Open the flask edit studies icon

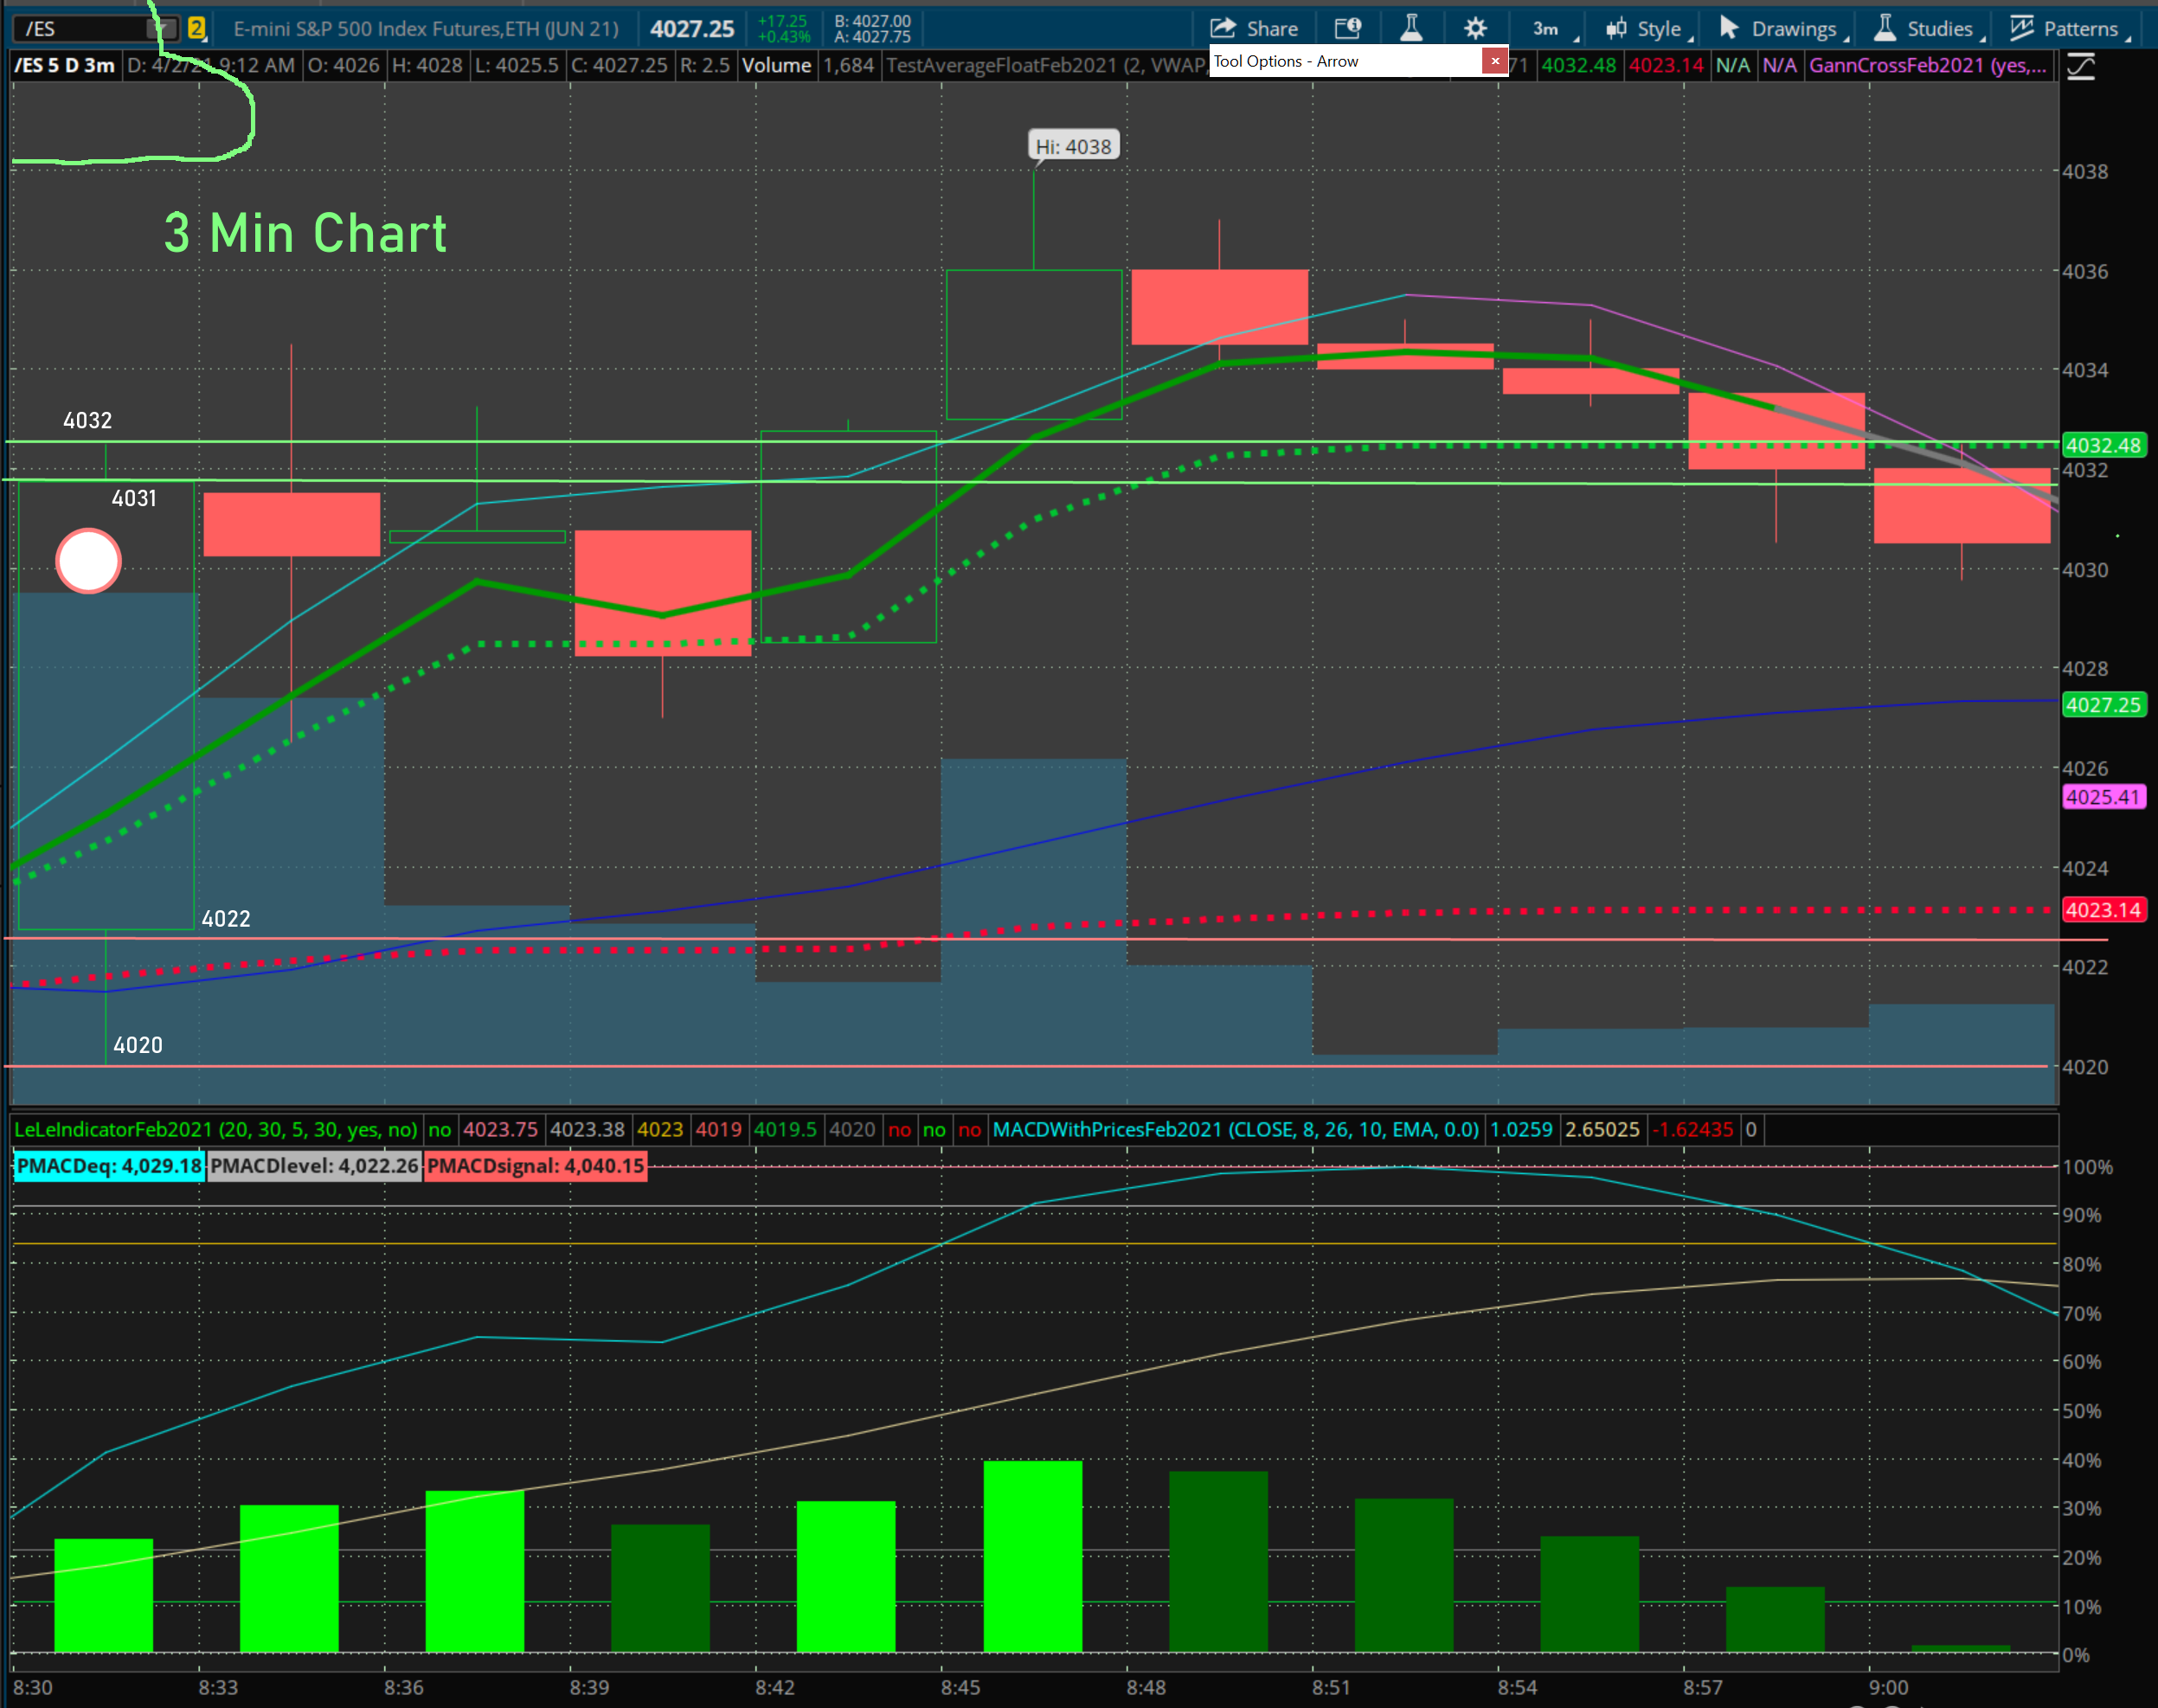(1411, 28)
